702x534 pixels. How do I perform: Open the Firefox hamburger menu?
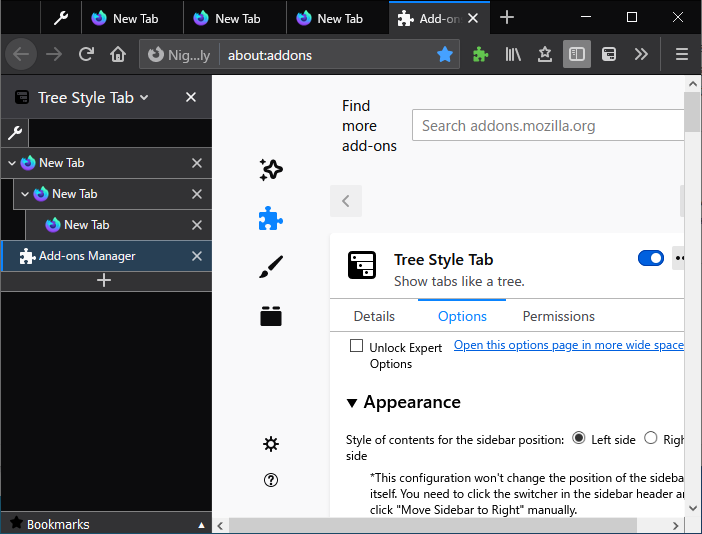pos(681,55)
